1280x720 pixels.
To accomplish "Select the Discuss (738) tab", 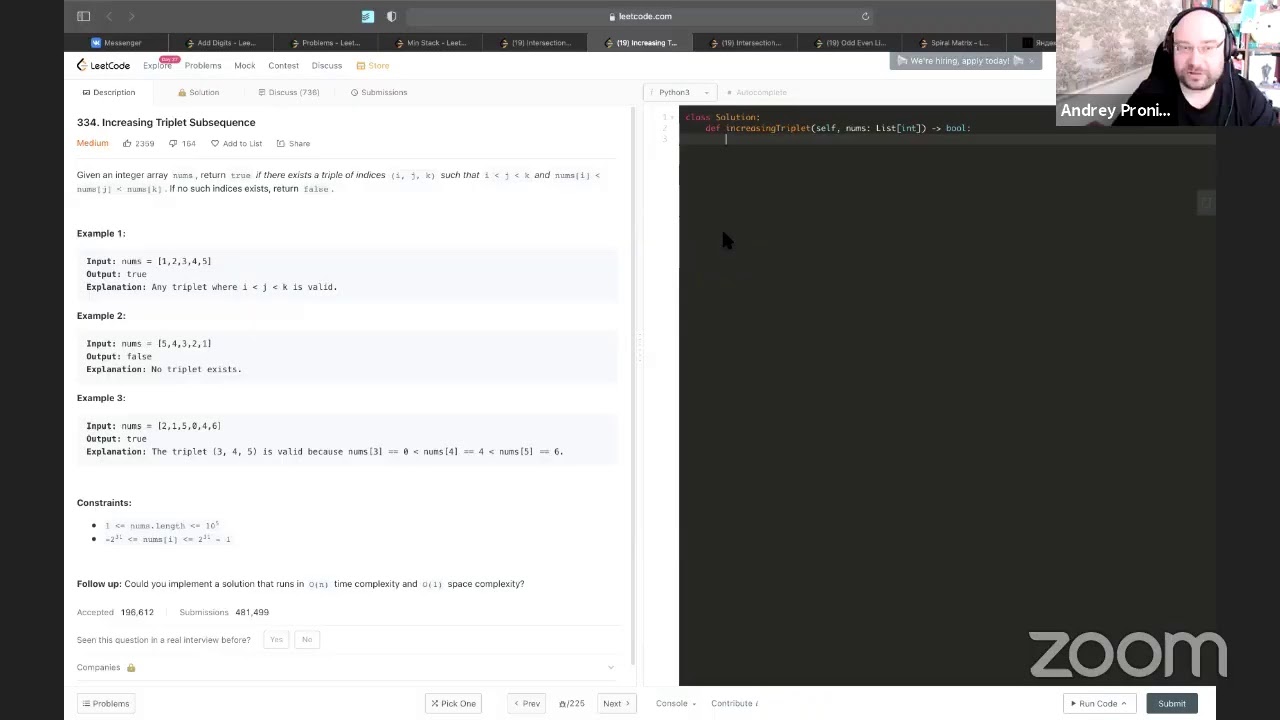I will tap(288, 92).
